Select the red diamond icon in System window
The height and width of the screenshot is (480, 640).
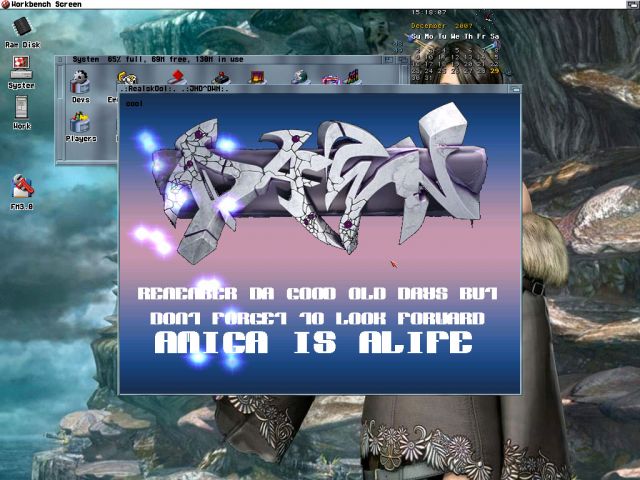pos(177,77)
